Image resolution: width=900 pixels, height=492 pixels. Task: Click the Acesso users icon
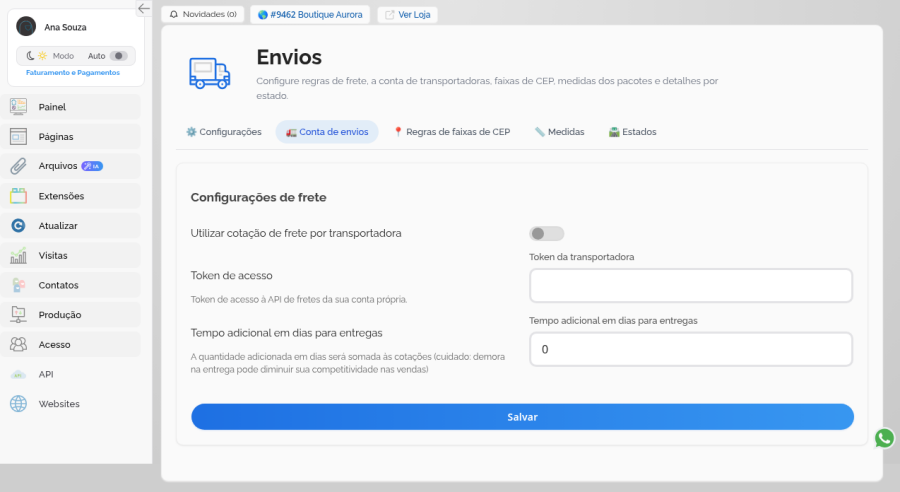[18, 344]
